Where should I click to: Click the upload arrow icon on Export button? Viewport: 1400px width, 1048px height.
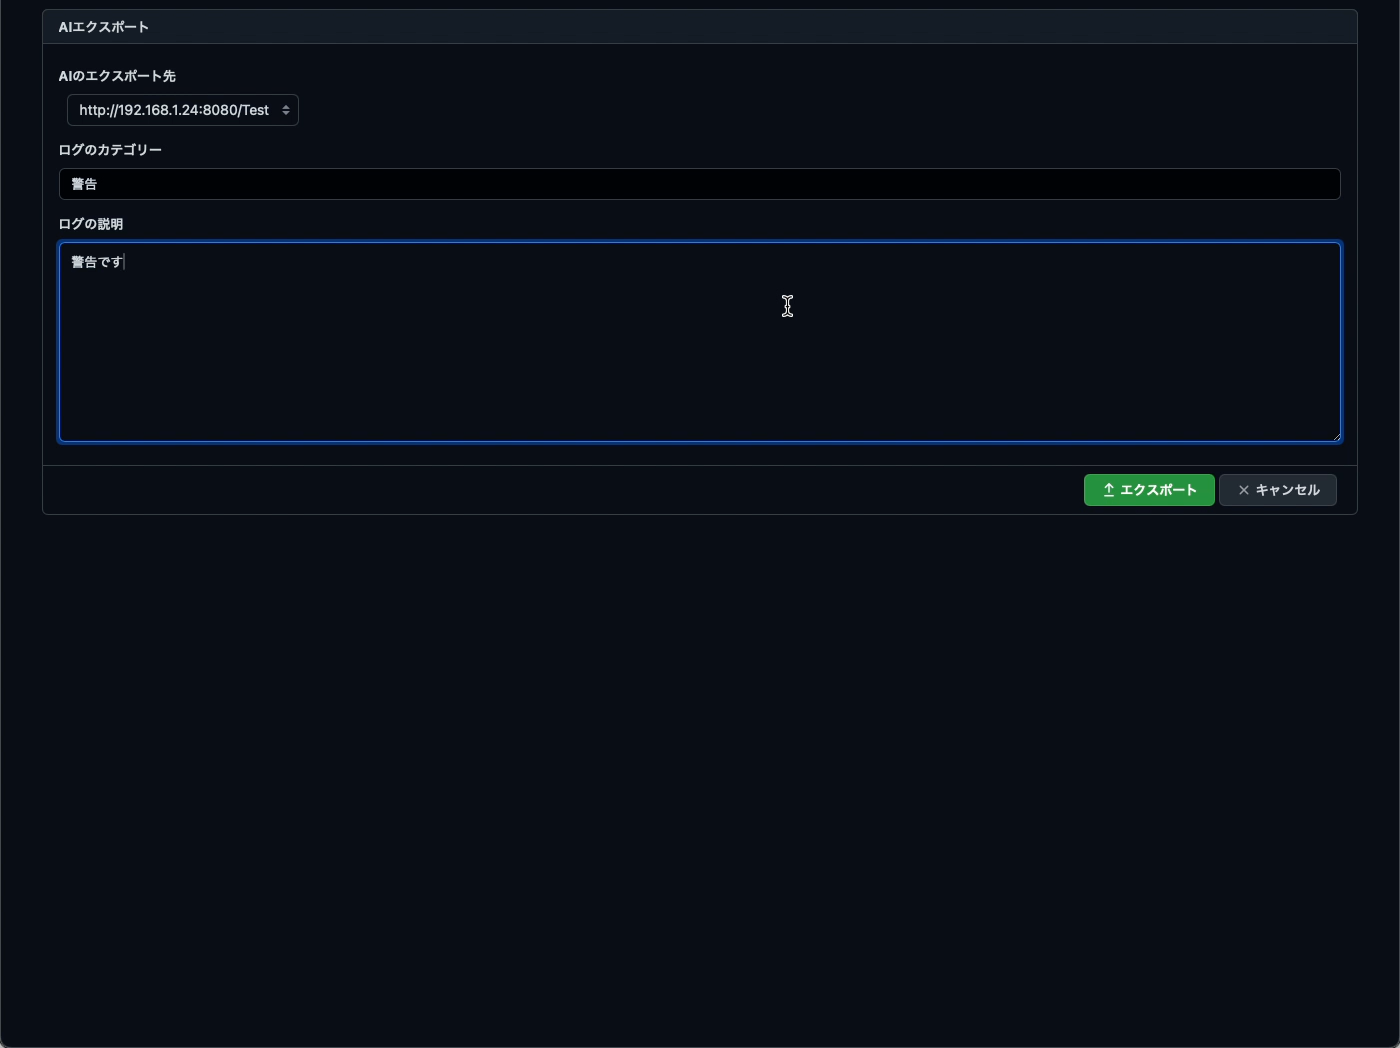[1109, 490]
